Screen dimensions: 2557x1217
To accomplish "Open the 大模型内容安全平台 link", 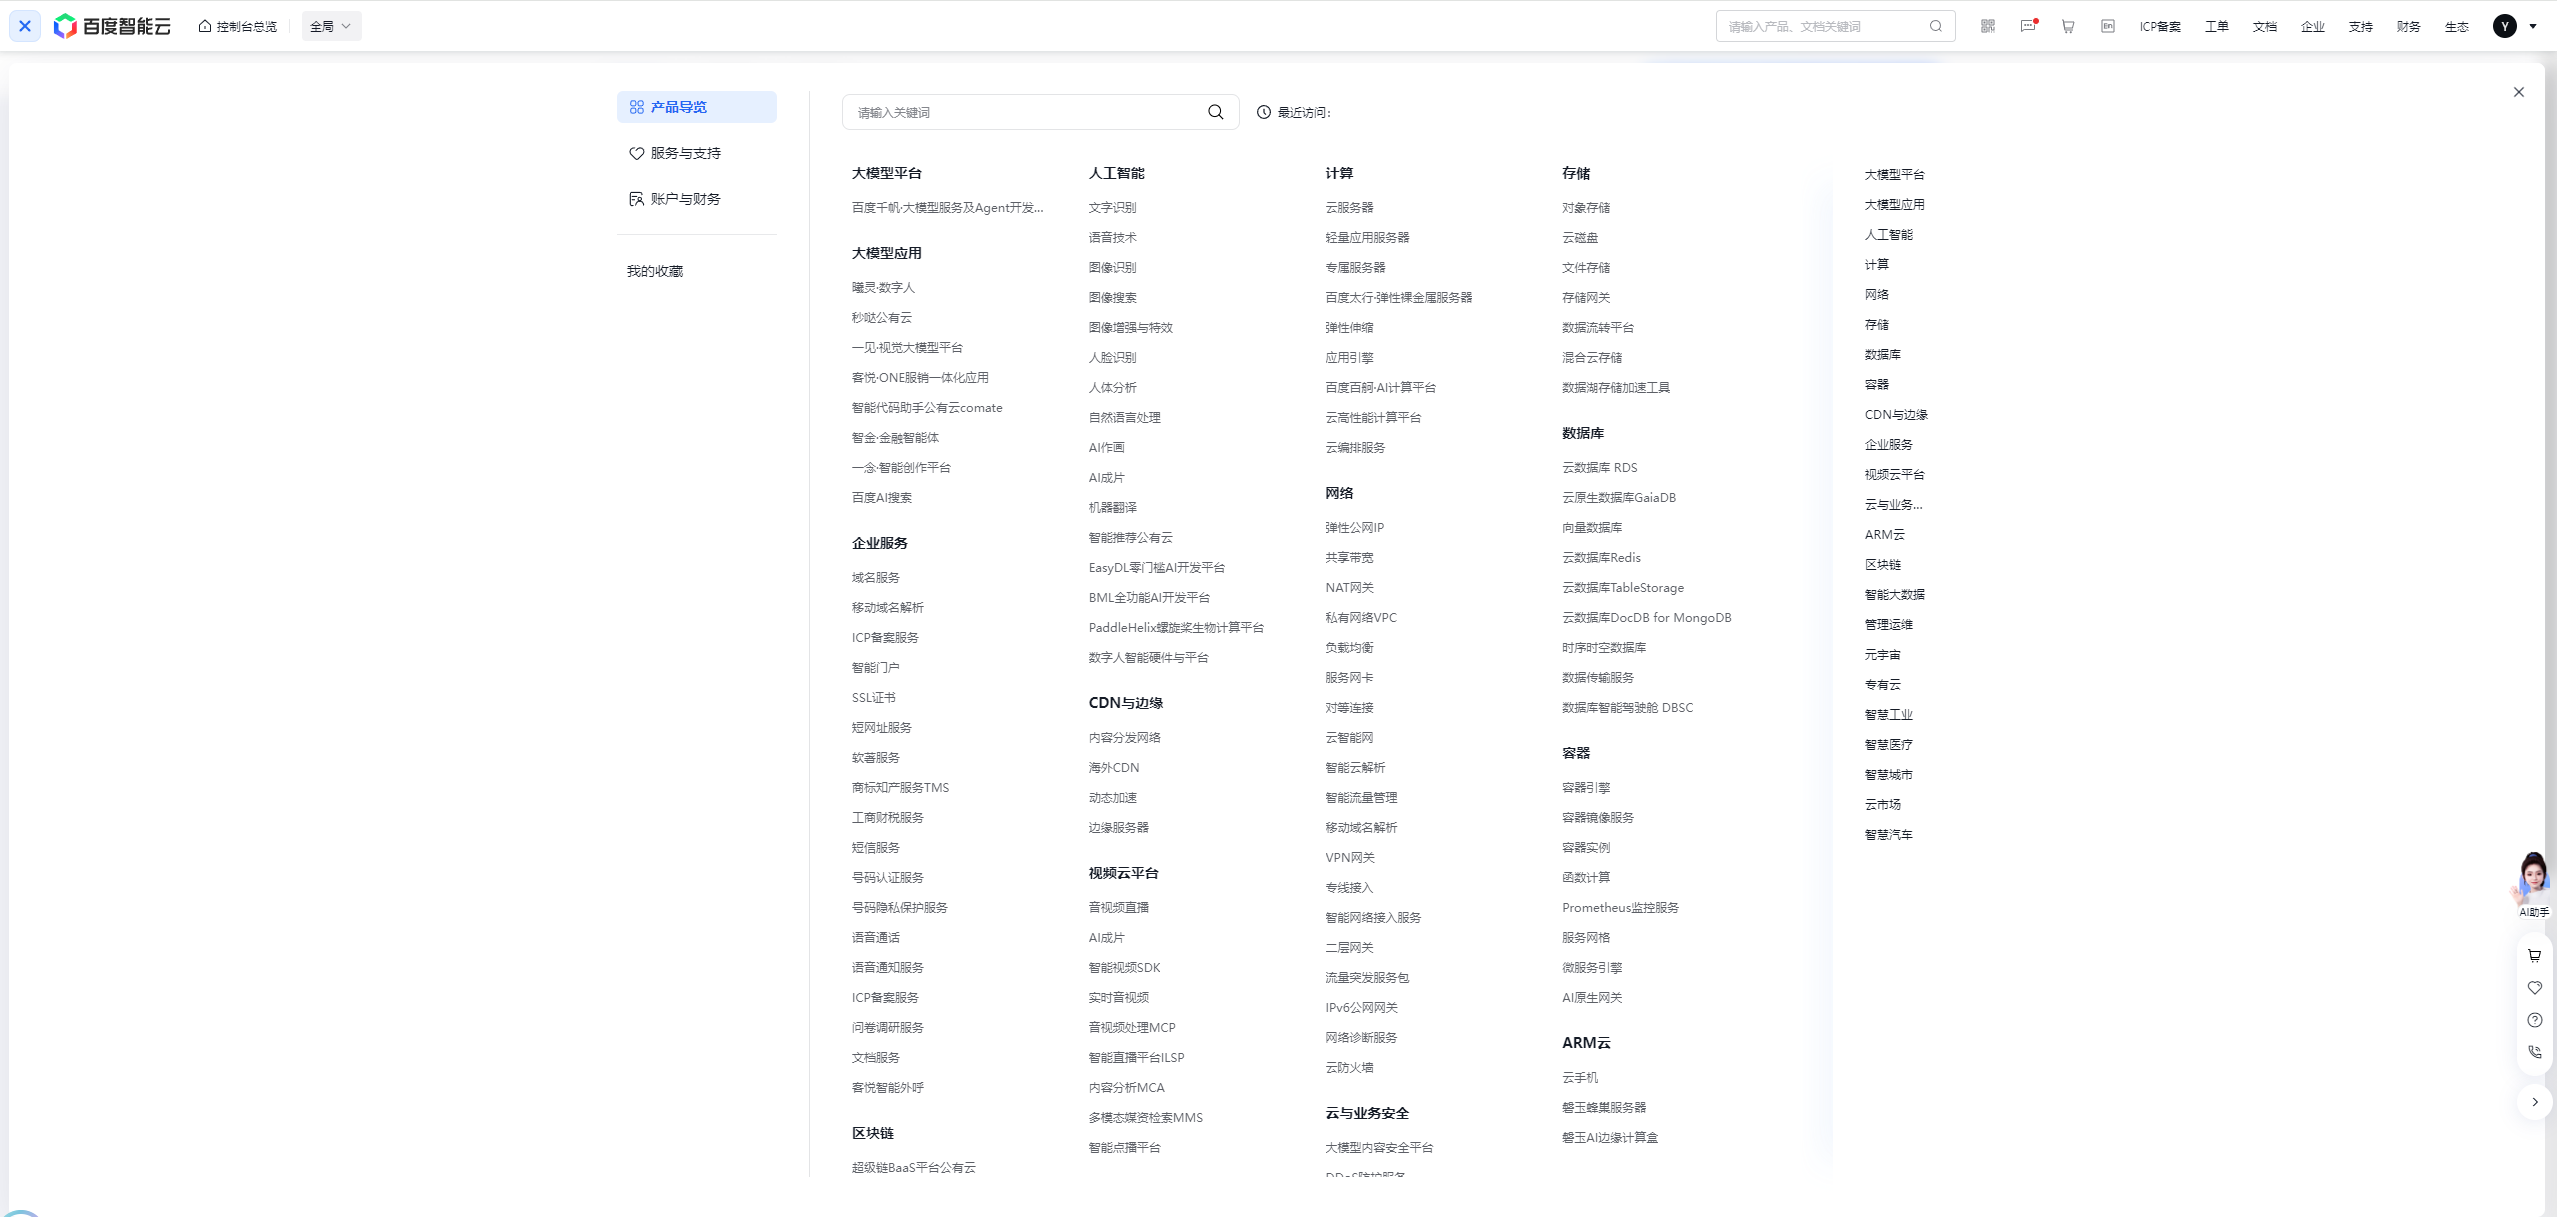I will (1379, 1147).
